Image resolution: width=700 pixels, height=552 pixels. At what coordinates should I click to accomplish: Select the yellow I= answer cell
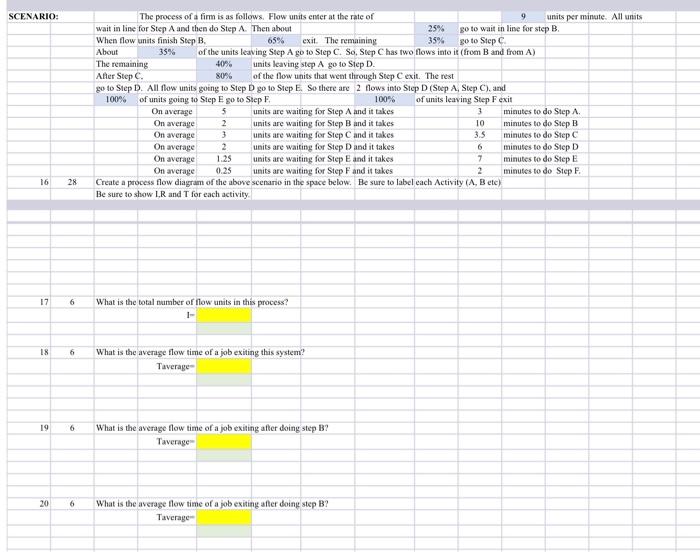[x=224, y=315]
